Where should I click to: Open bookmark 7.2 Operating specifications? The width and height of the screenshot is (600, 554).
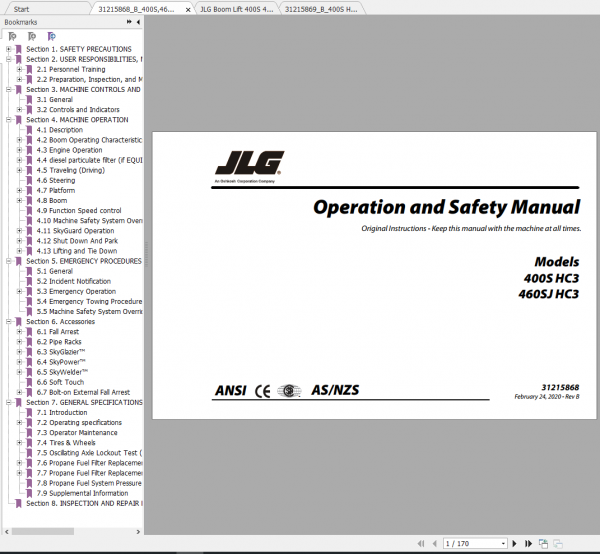(79, 423)
